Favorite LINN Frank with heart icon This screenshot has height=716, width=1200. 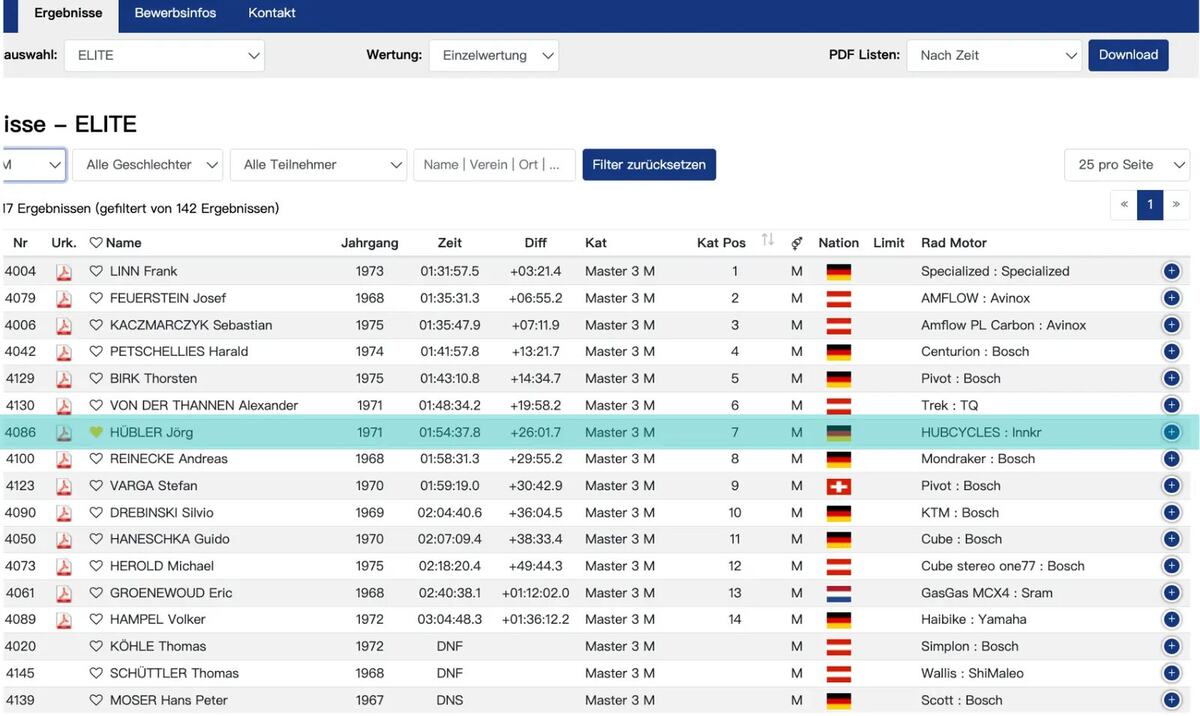point(96,271)
